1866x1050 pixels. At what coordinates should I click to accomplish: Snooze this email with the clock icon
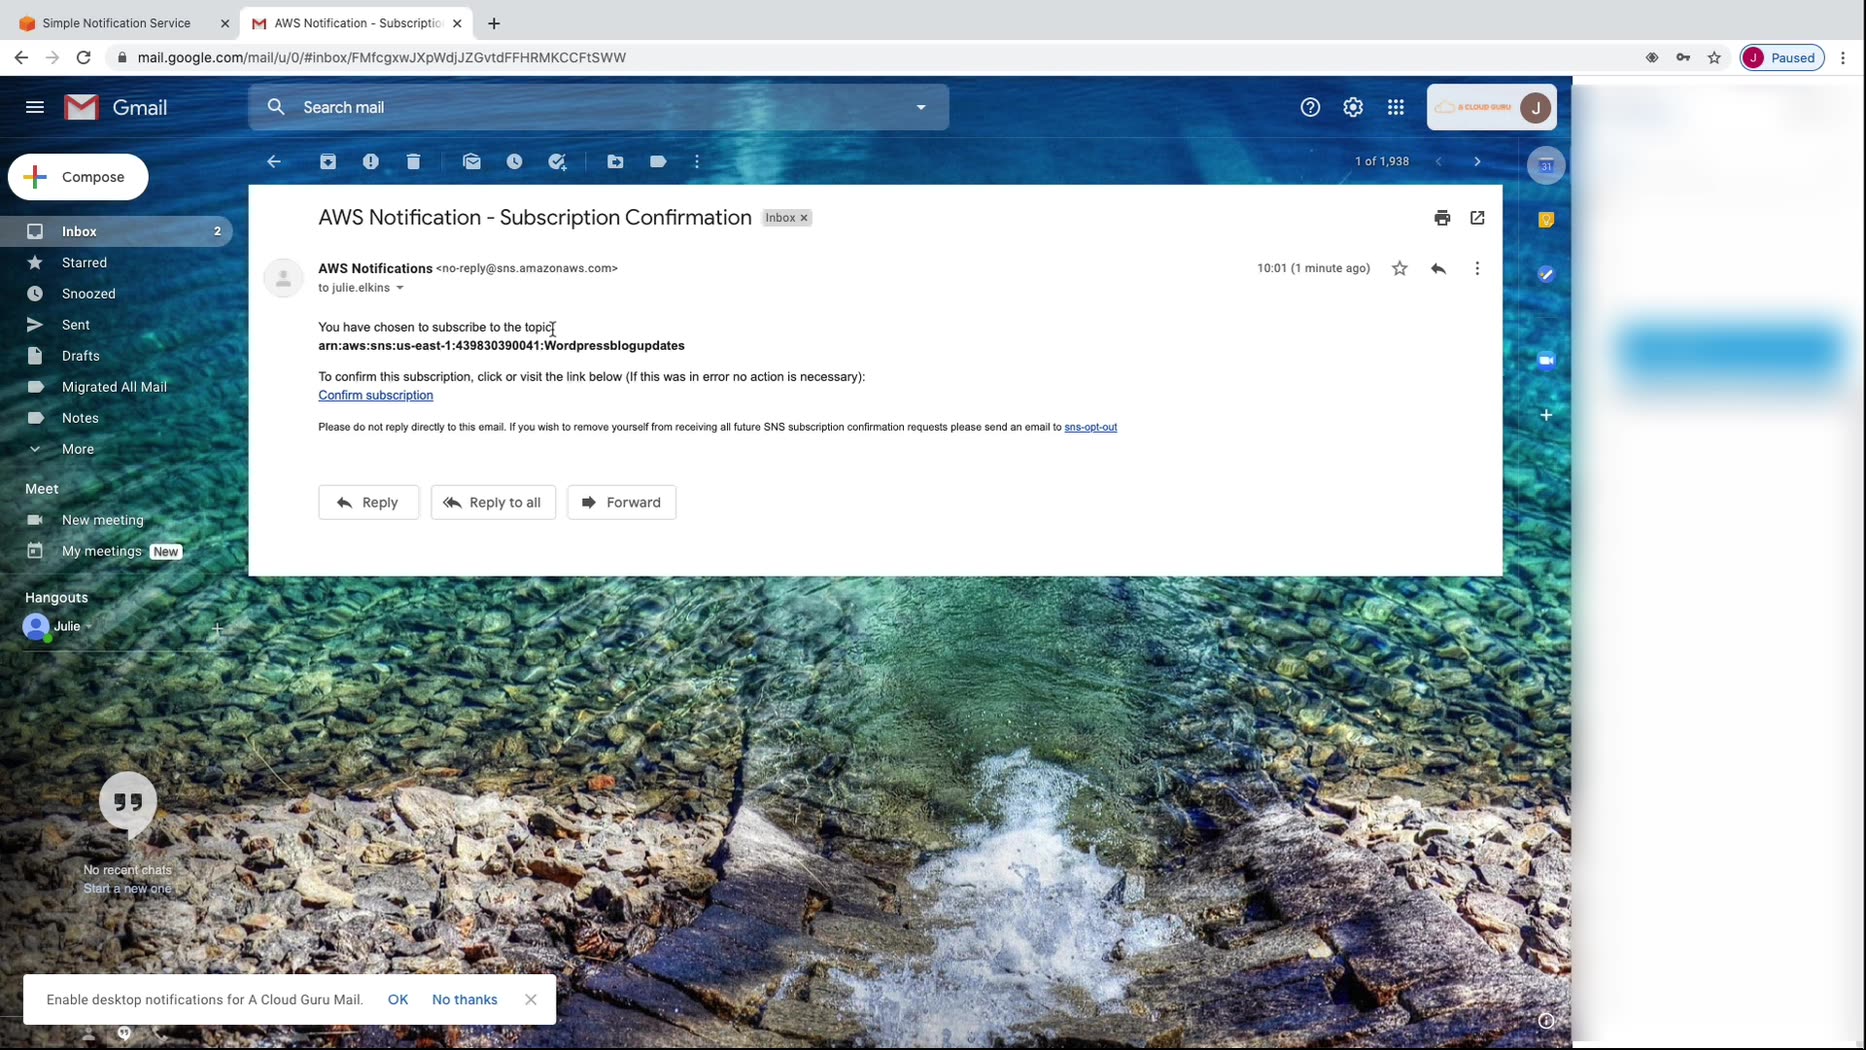[515, 162]
